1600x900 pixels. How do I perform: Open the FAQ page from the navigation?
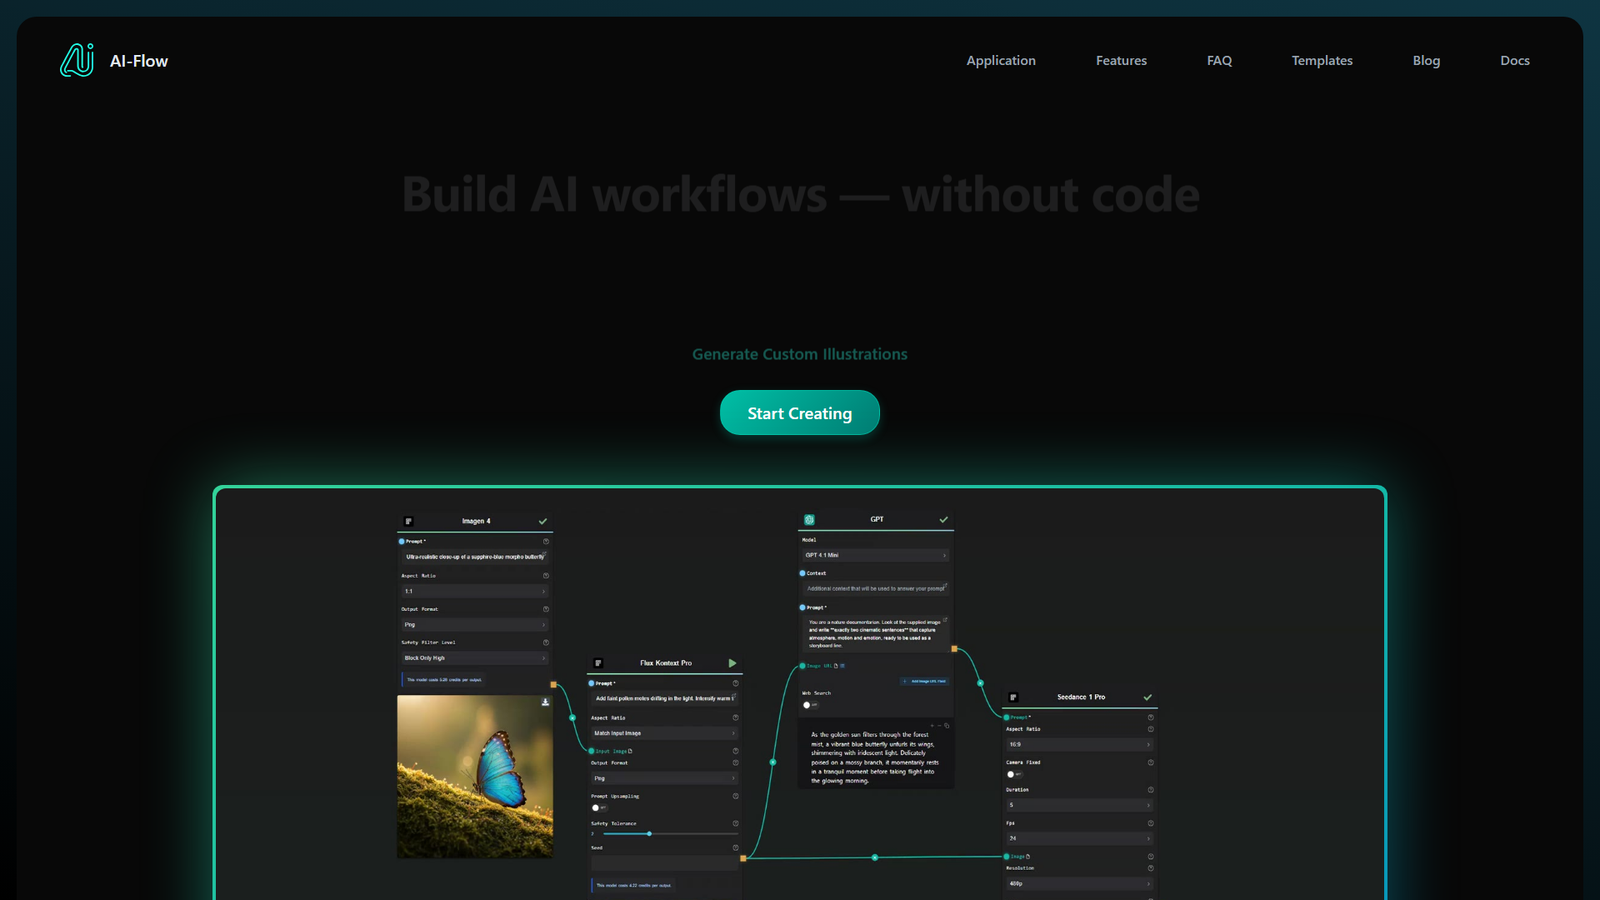point(1218,60)
